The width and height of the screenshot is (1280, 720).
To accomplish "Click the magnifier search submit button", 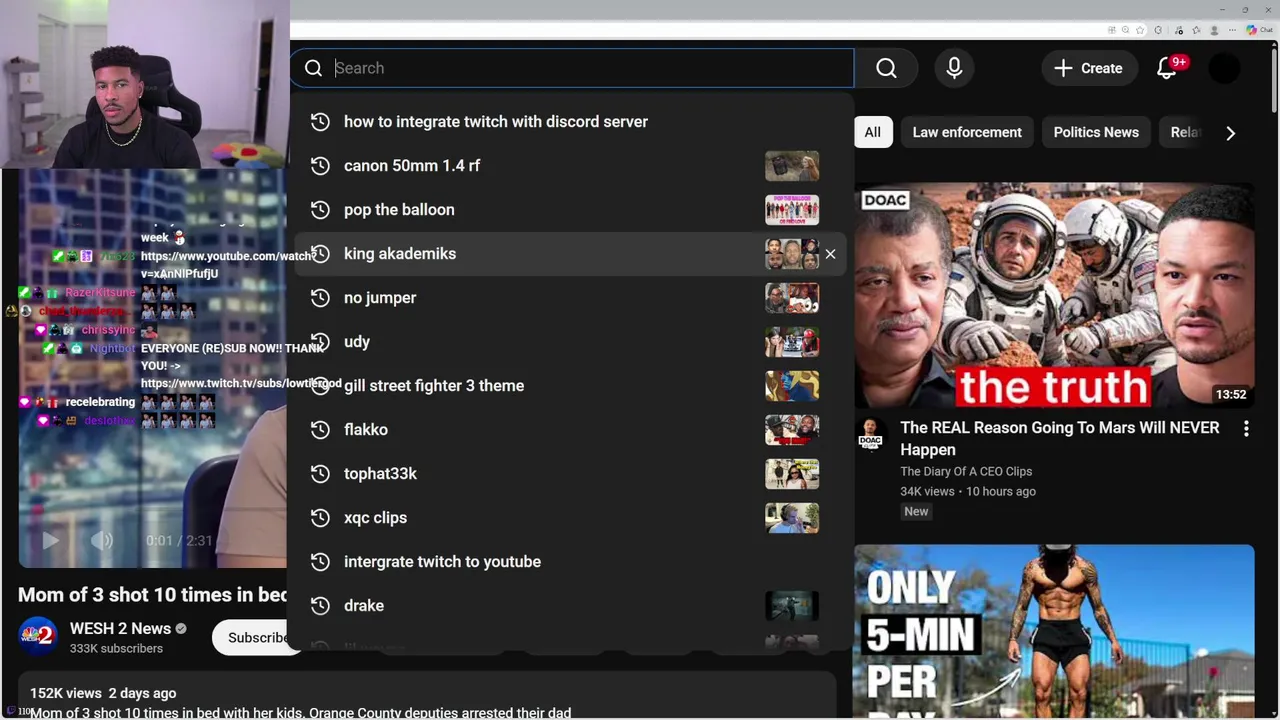I will coord(886,68).
